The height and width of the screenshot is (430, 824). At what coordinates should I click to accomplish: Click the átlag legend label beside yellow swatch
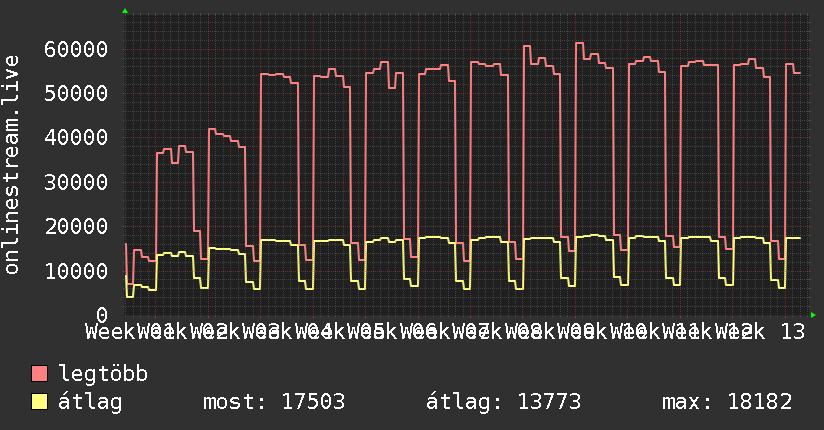click(90, 402)
